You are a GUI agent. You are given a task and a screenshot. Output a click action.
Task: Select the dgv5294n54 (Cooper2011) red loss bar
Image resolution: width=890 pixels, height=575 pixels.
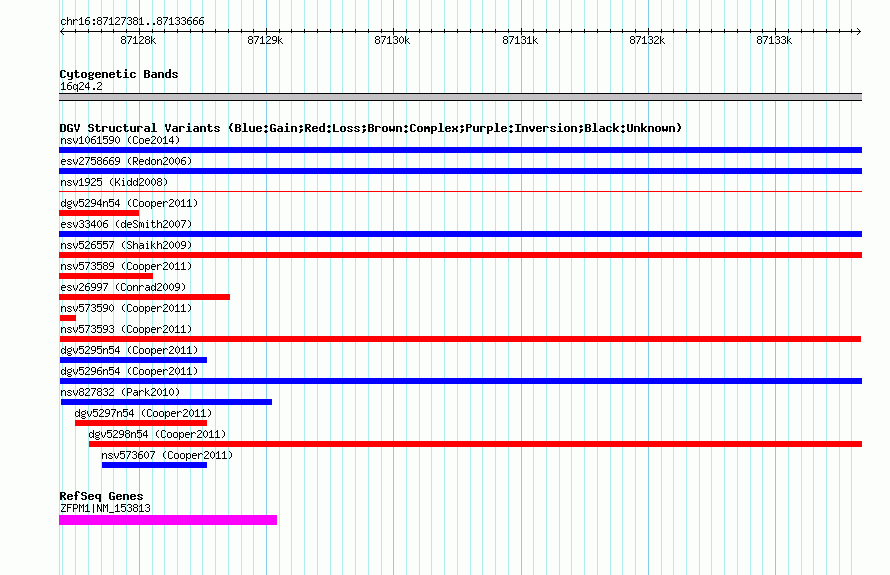point(99,213)
